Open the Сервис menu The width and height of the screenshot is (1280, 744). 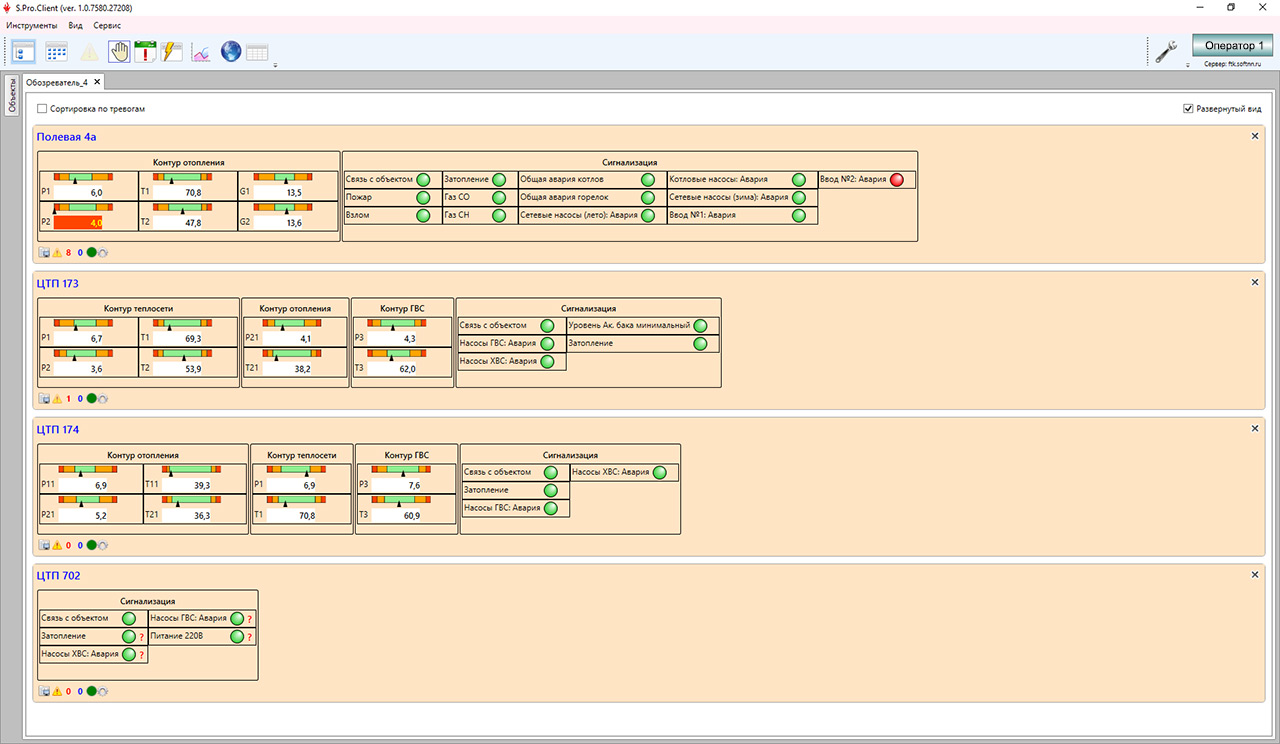tap(107, 24)
